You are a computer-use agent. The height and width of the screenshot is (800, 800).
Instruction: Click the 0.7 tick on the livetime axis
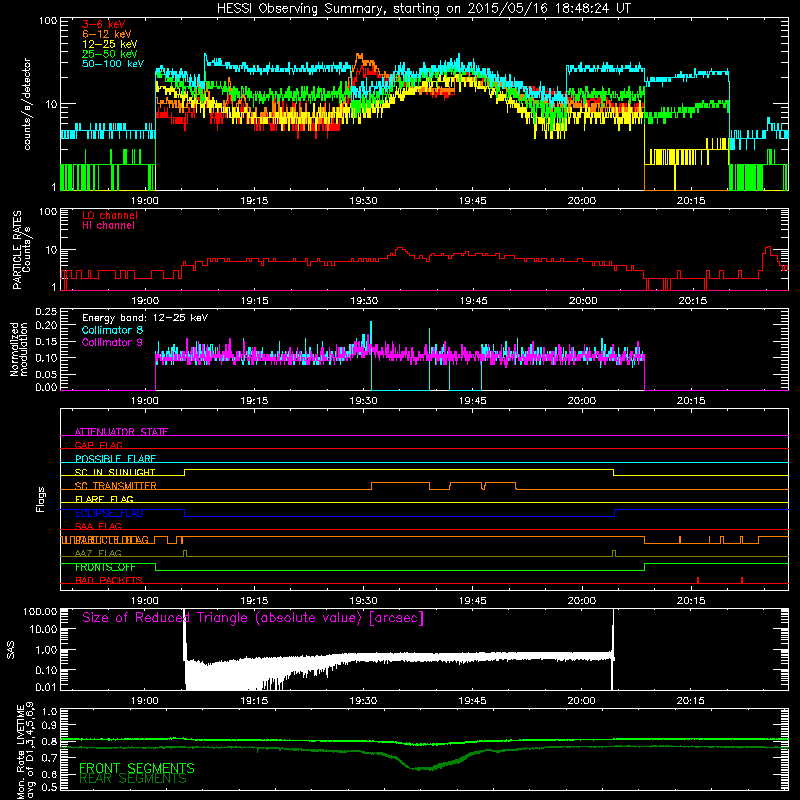coord(49,758)
